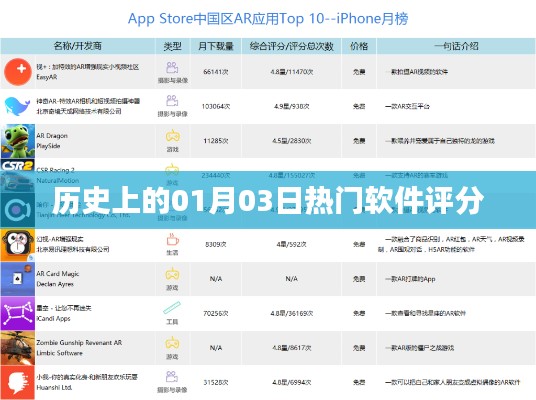Click the monkey face app icon
This screenshot has height=400, width=536.
coord(17,244)
